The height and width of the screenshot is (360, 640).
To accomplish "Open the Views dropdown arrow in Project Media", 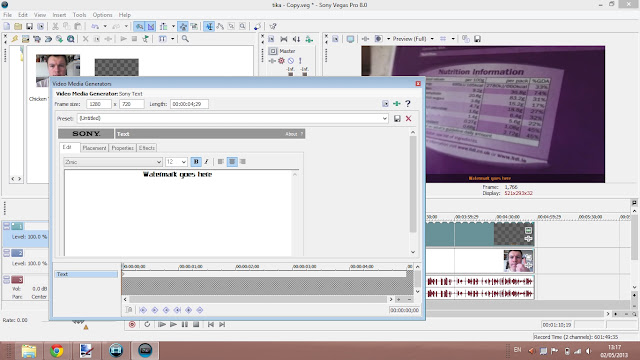I will [173, 39].
